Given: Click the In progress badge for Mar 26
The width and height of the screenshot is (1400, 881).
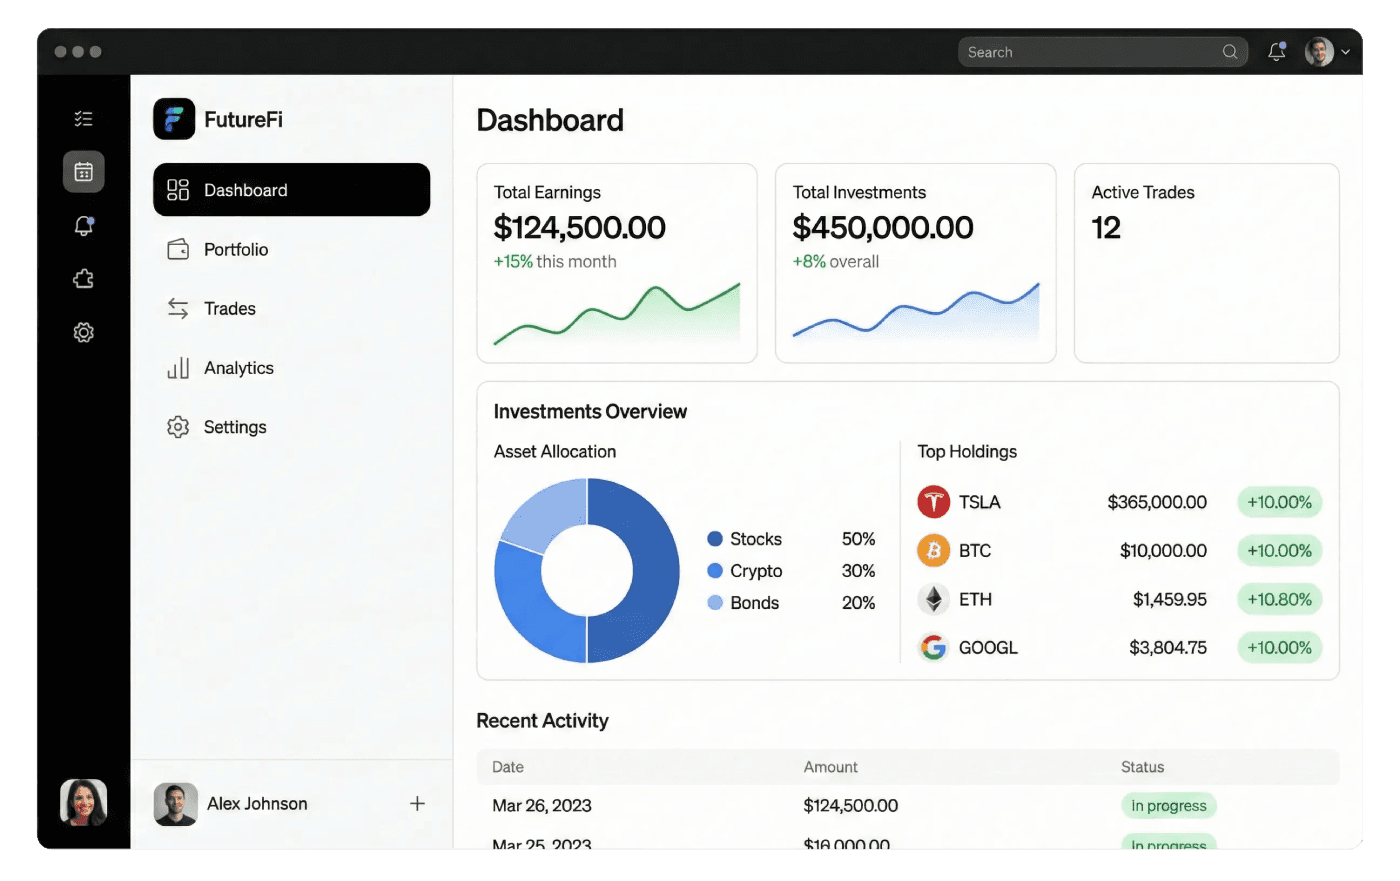Looking at the screenshot, I should point(1168,806).
